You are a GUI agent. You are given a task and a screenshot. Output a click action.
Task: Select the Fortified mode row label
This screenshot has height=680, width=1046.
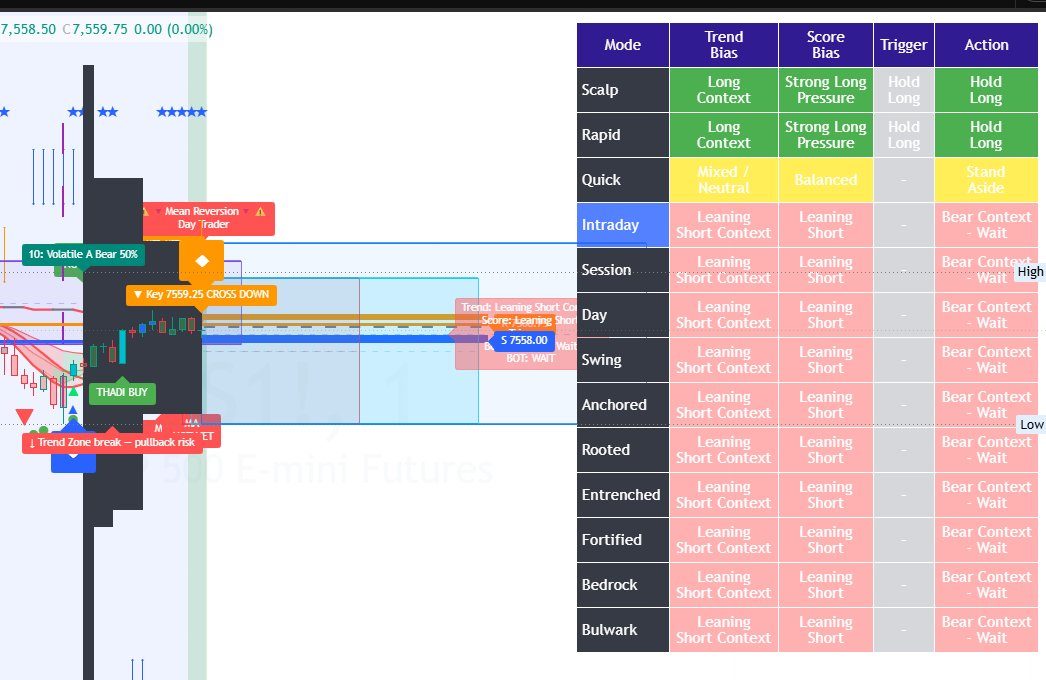pyautogui.click(x=622, y=540)
